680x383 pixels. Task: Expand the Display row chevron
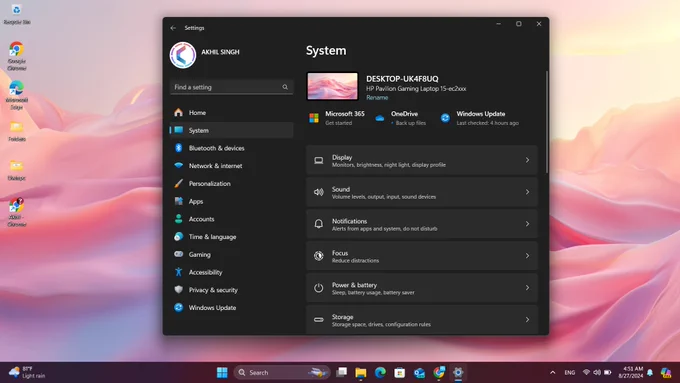(527, 160)
